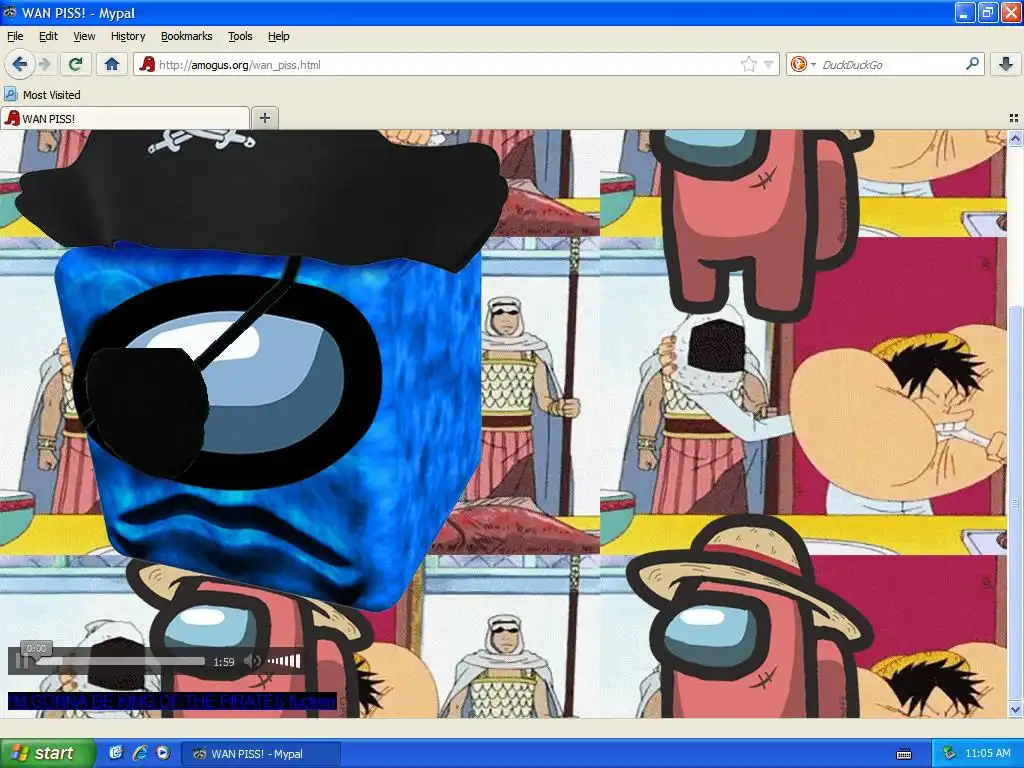The width and height of the screenshot is (1024, 768).
Task: Click the Show Desktop quick launch icon
Action: tap(116, 753)
